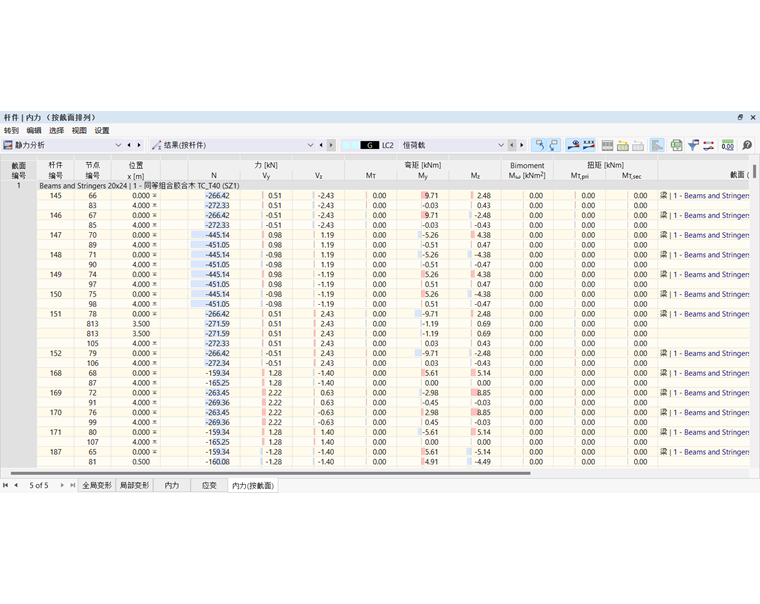Switch to the 局部变形 tab
This screenshot has height=604, width=760.
pyautogui.click(x=134, y=485)
